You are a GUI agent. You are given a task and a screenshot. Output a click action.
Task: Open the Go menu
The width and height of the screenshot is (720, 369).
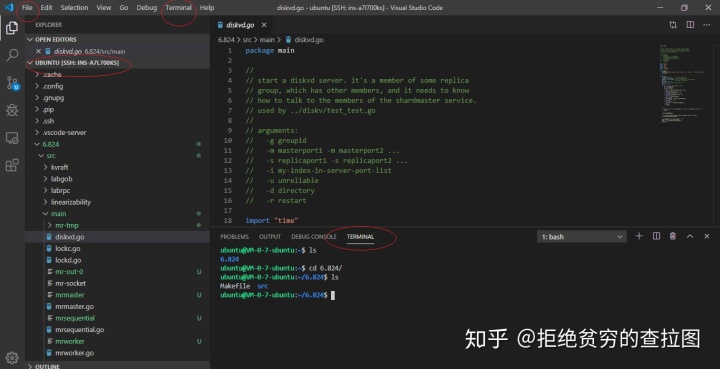pyautogui.click(x=124, y=8)
